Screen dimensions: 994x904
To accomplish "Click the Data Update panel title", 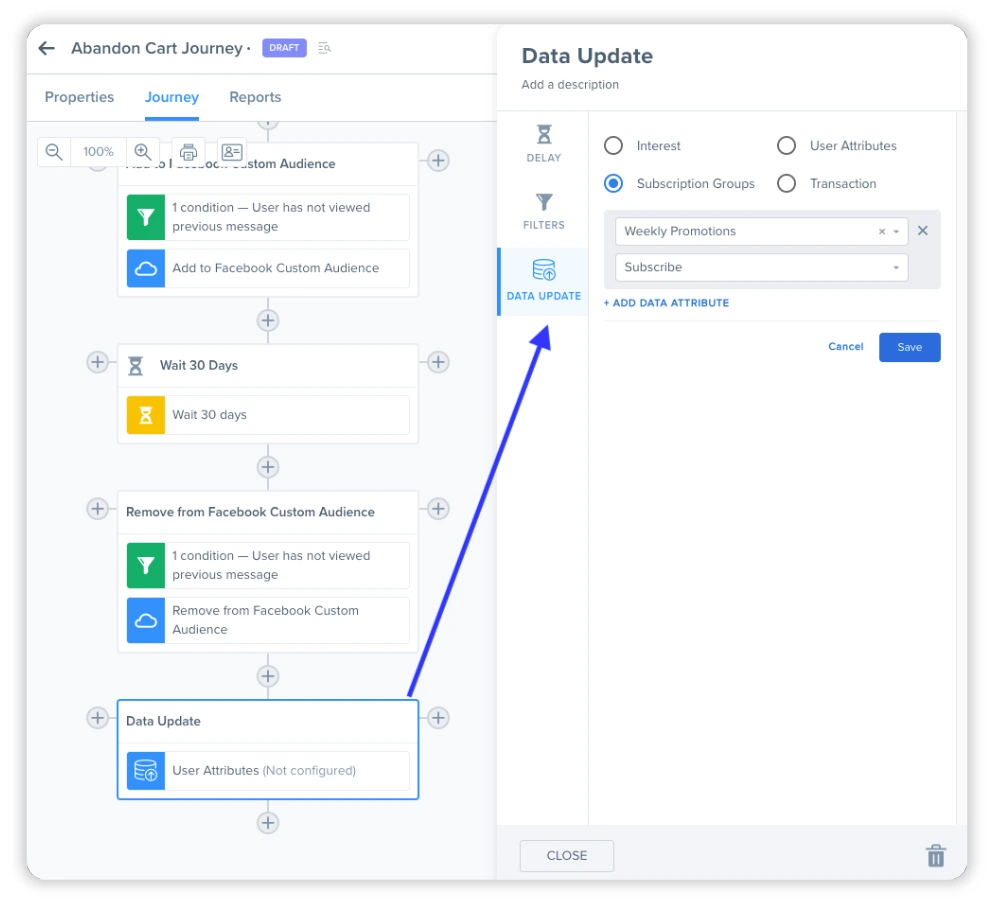I will (x=587, y=56).
